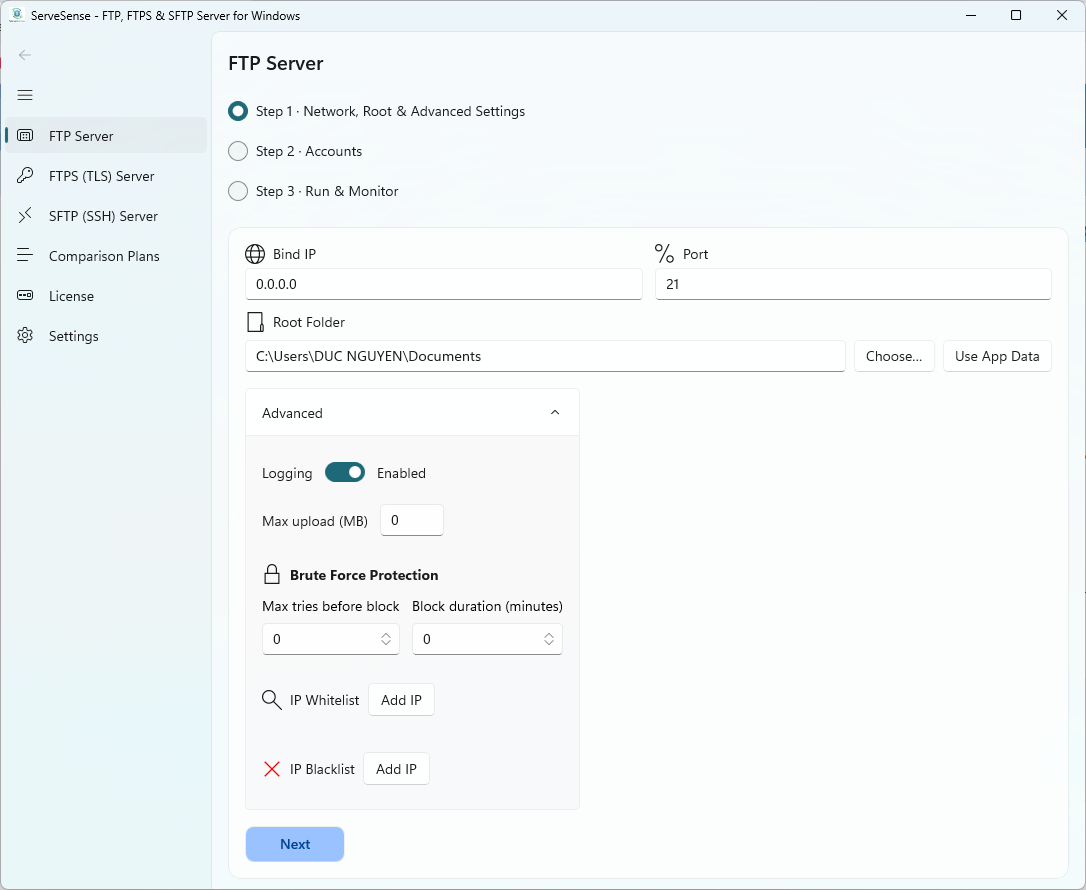Click the Comparison Plans list icon
Screen dimensions: 1086x890
25,256
